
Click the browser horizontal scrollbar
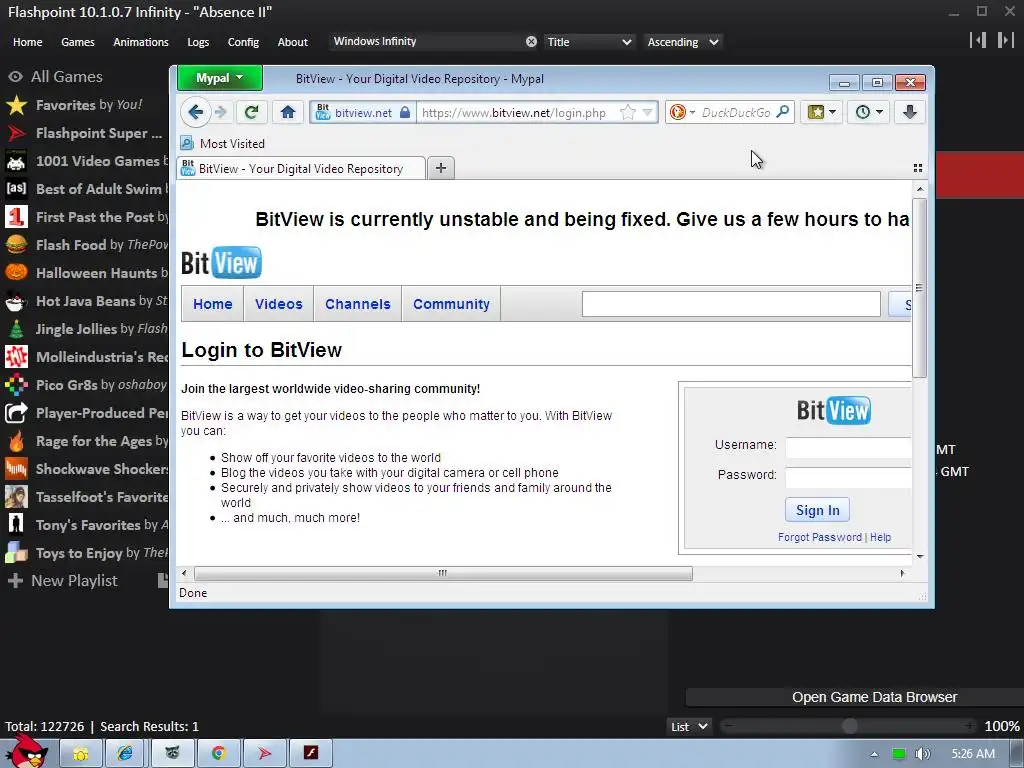point(443,573)
